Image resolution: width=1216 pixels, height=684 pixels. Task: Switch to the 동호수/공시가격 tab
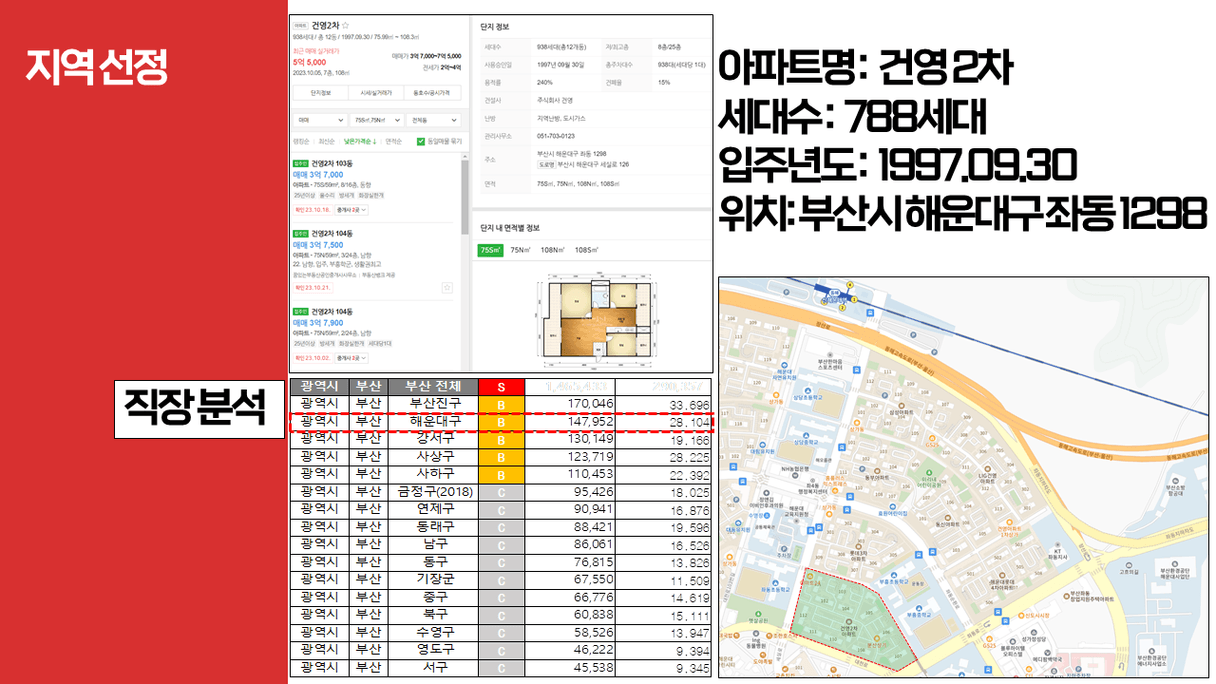433,93
